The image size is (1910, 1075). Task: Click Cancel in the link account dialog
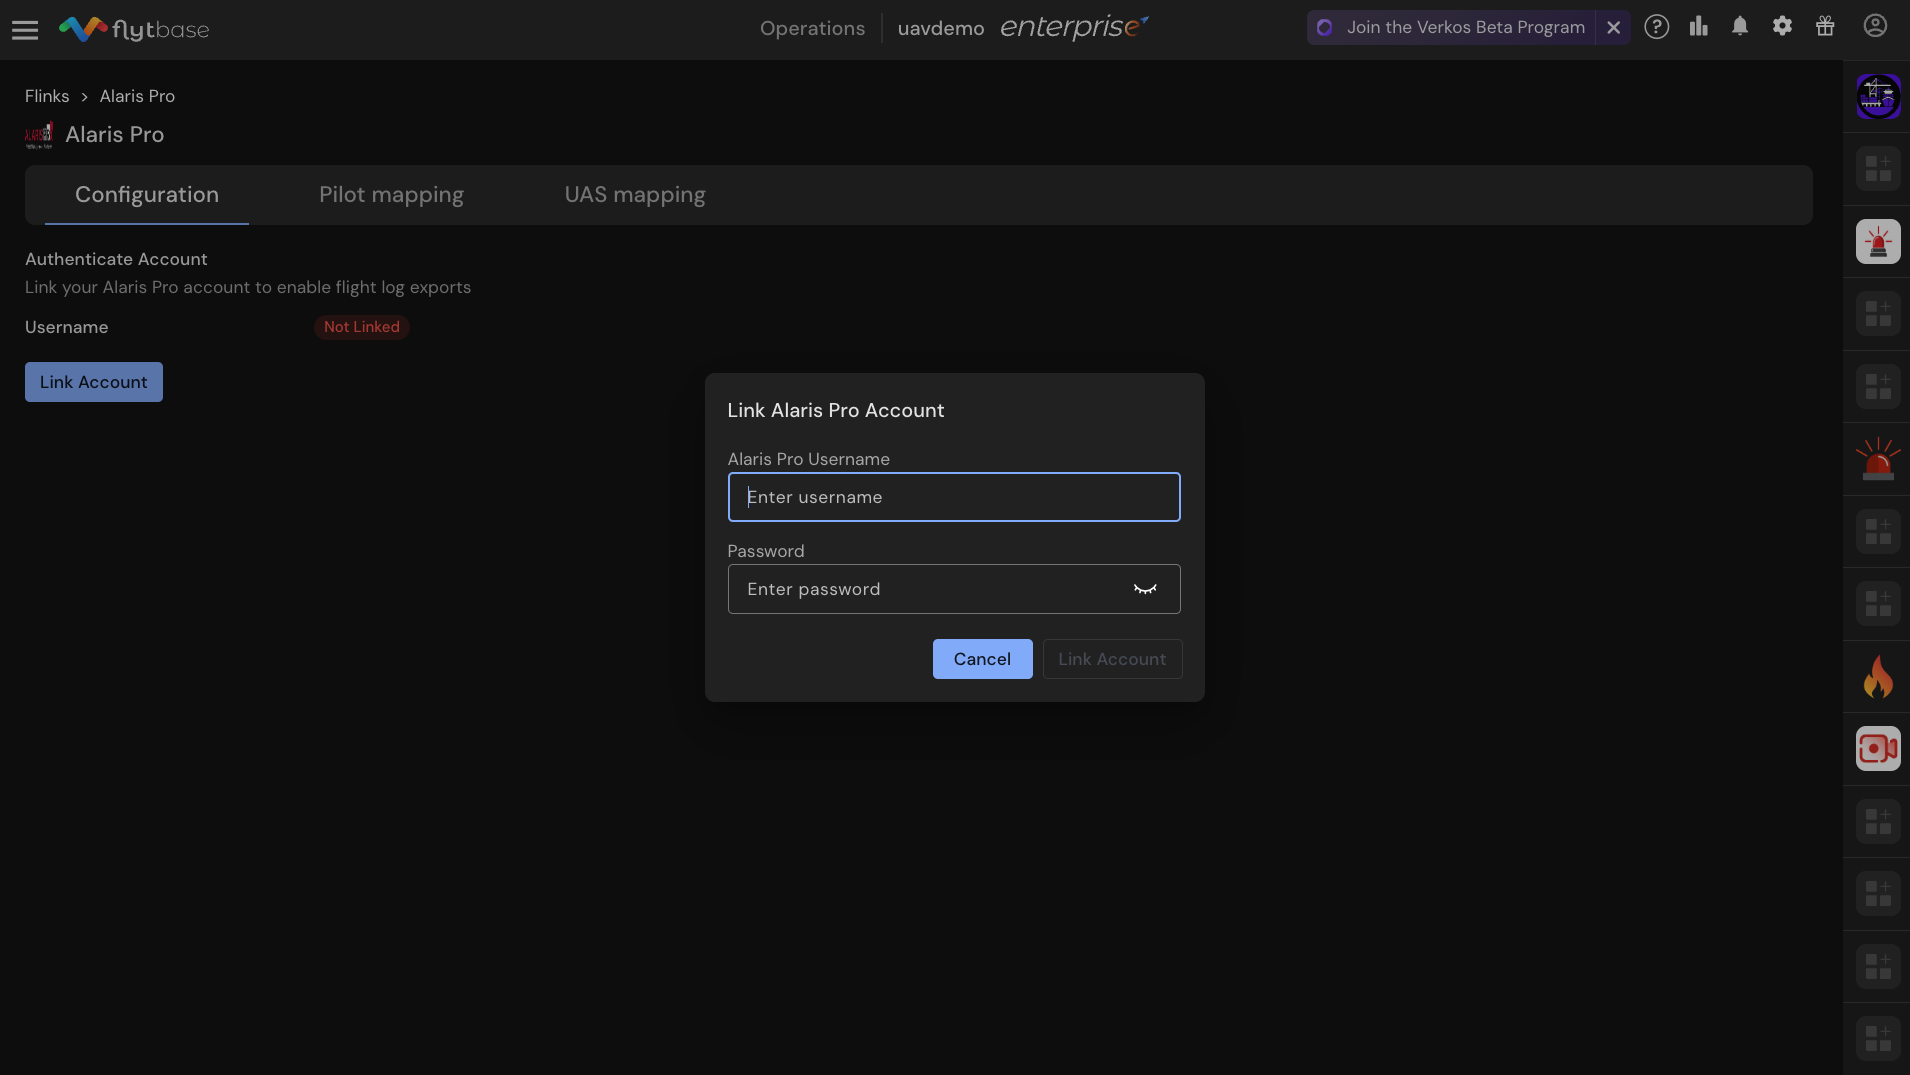tap(982, 659)
